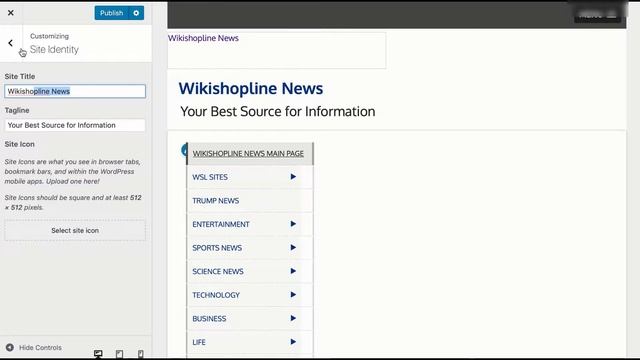640x360 pixels.
Task: Click the blue edit shortcut icon beside the menu
Action: coord(184,150)
